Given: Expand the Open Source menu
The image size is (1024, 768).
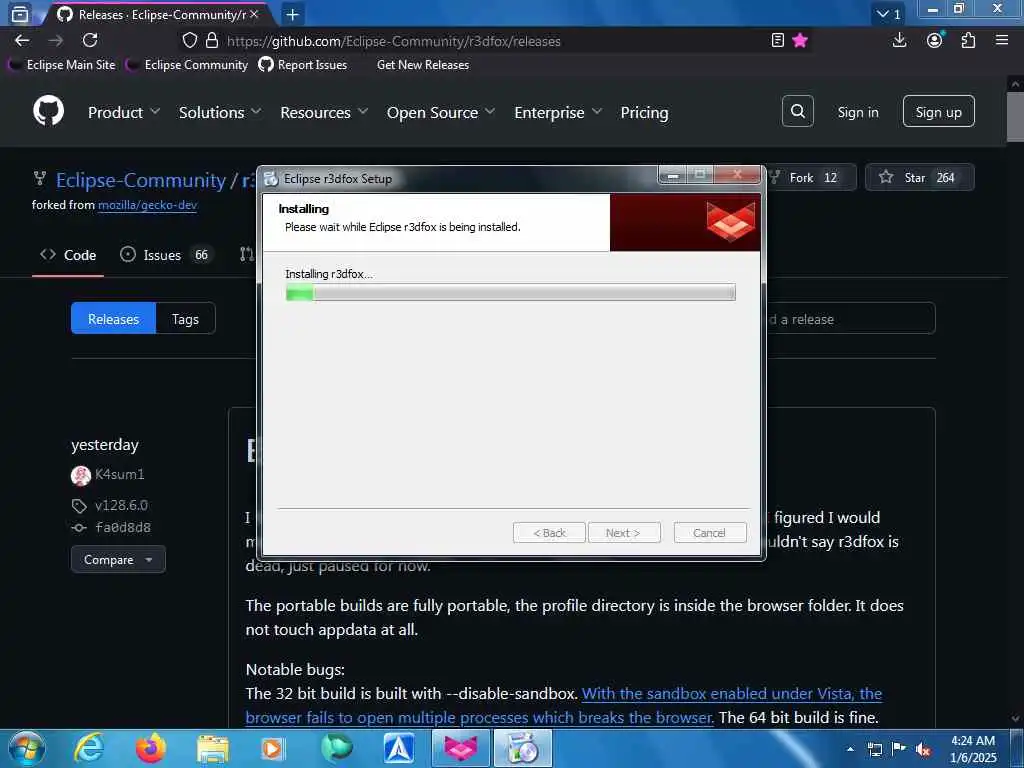Looking at the screenshot, I should [440, 112].
